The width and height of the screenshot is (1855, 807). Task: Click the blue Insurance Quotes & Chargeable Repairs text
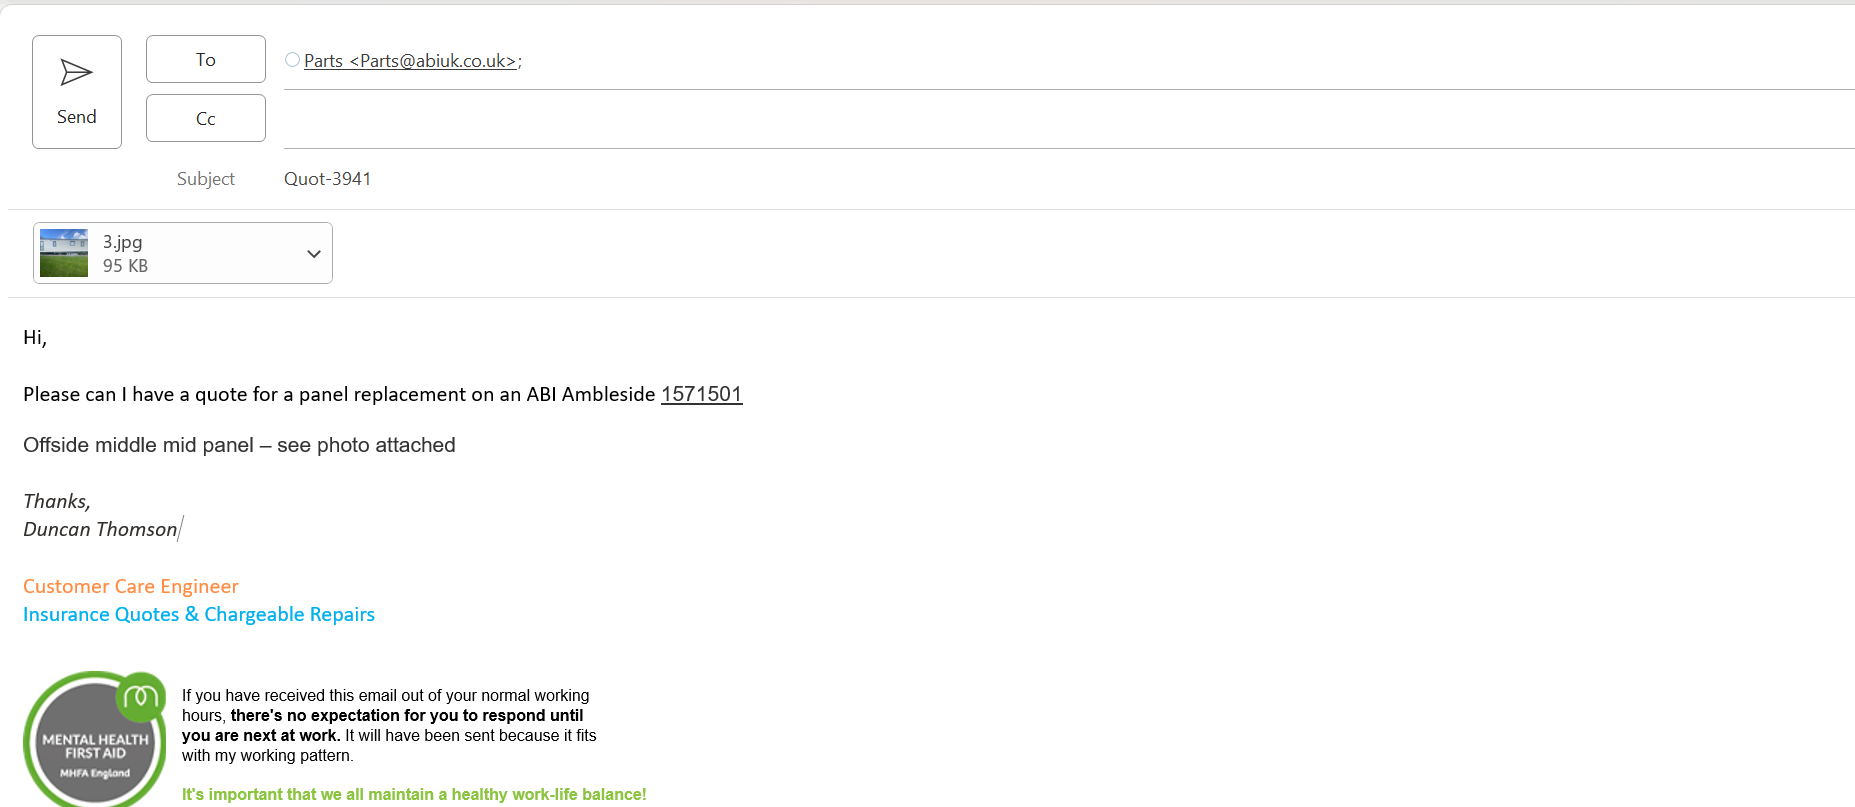(x=199, y=614)
